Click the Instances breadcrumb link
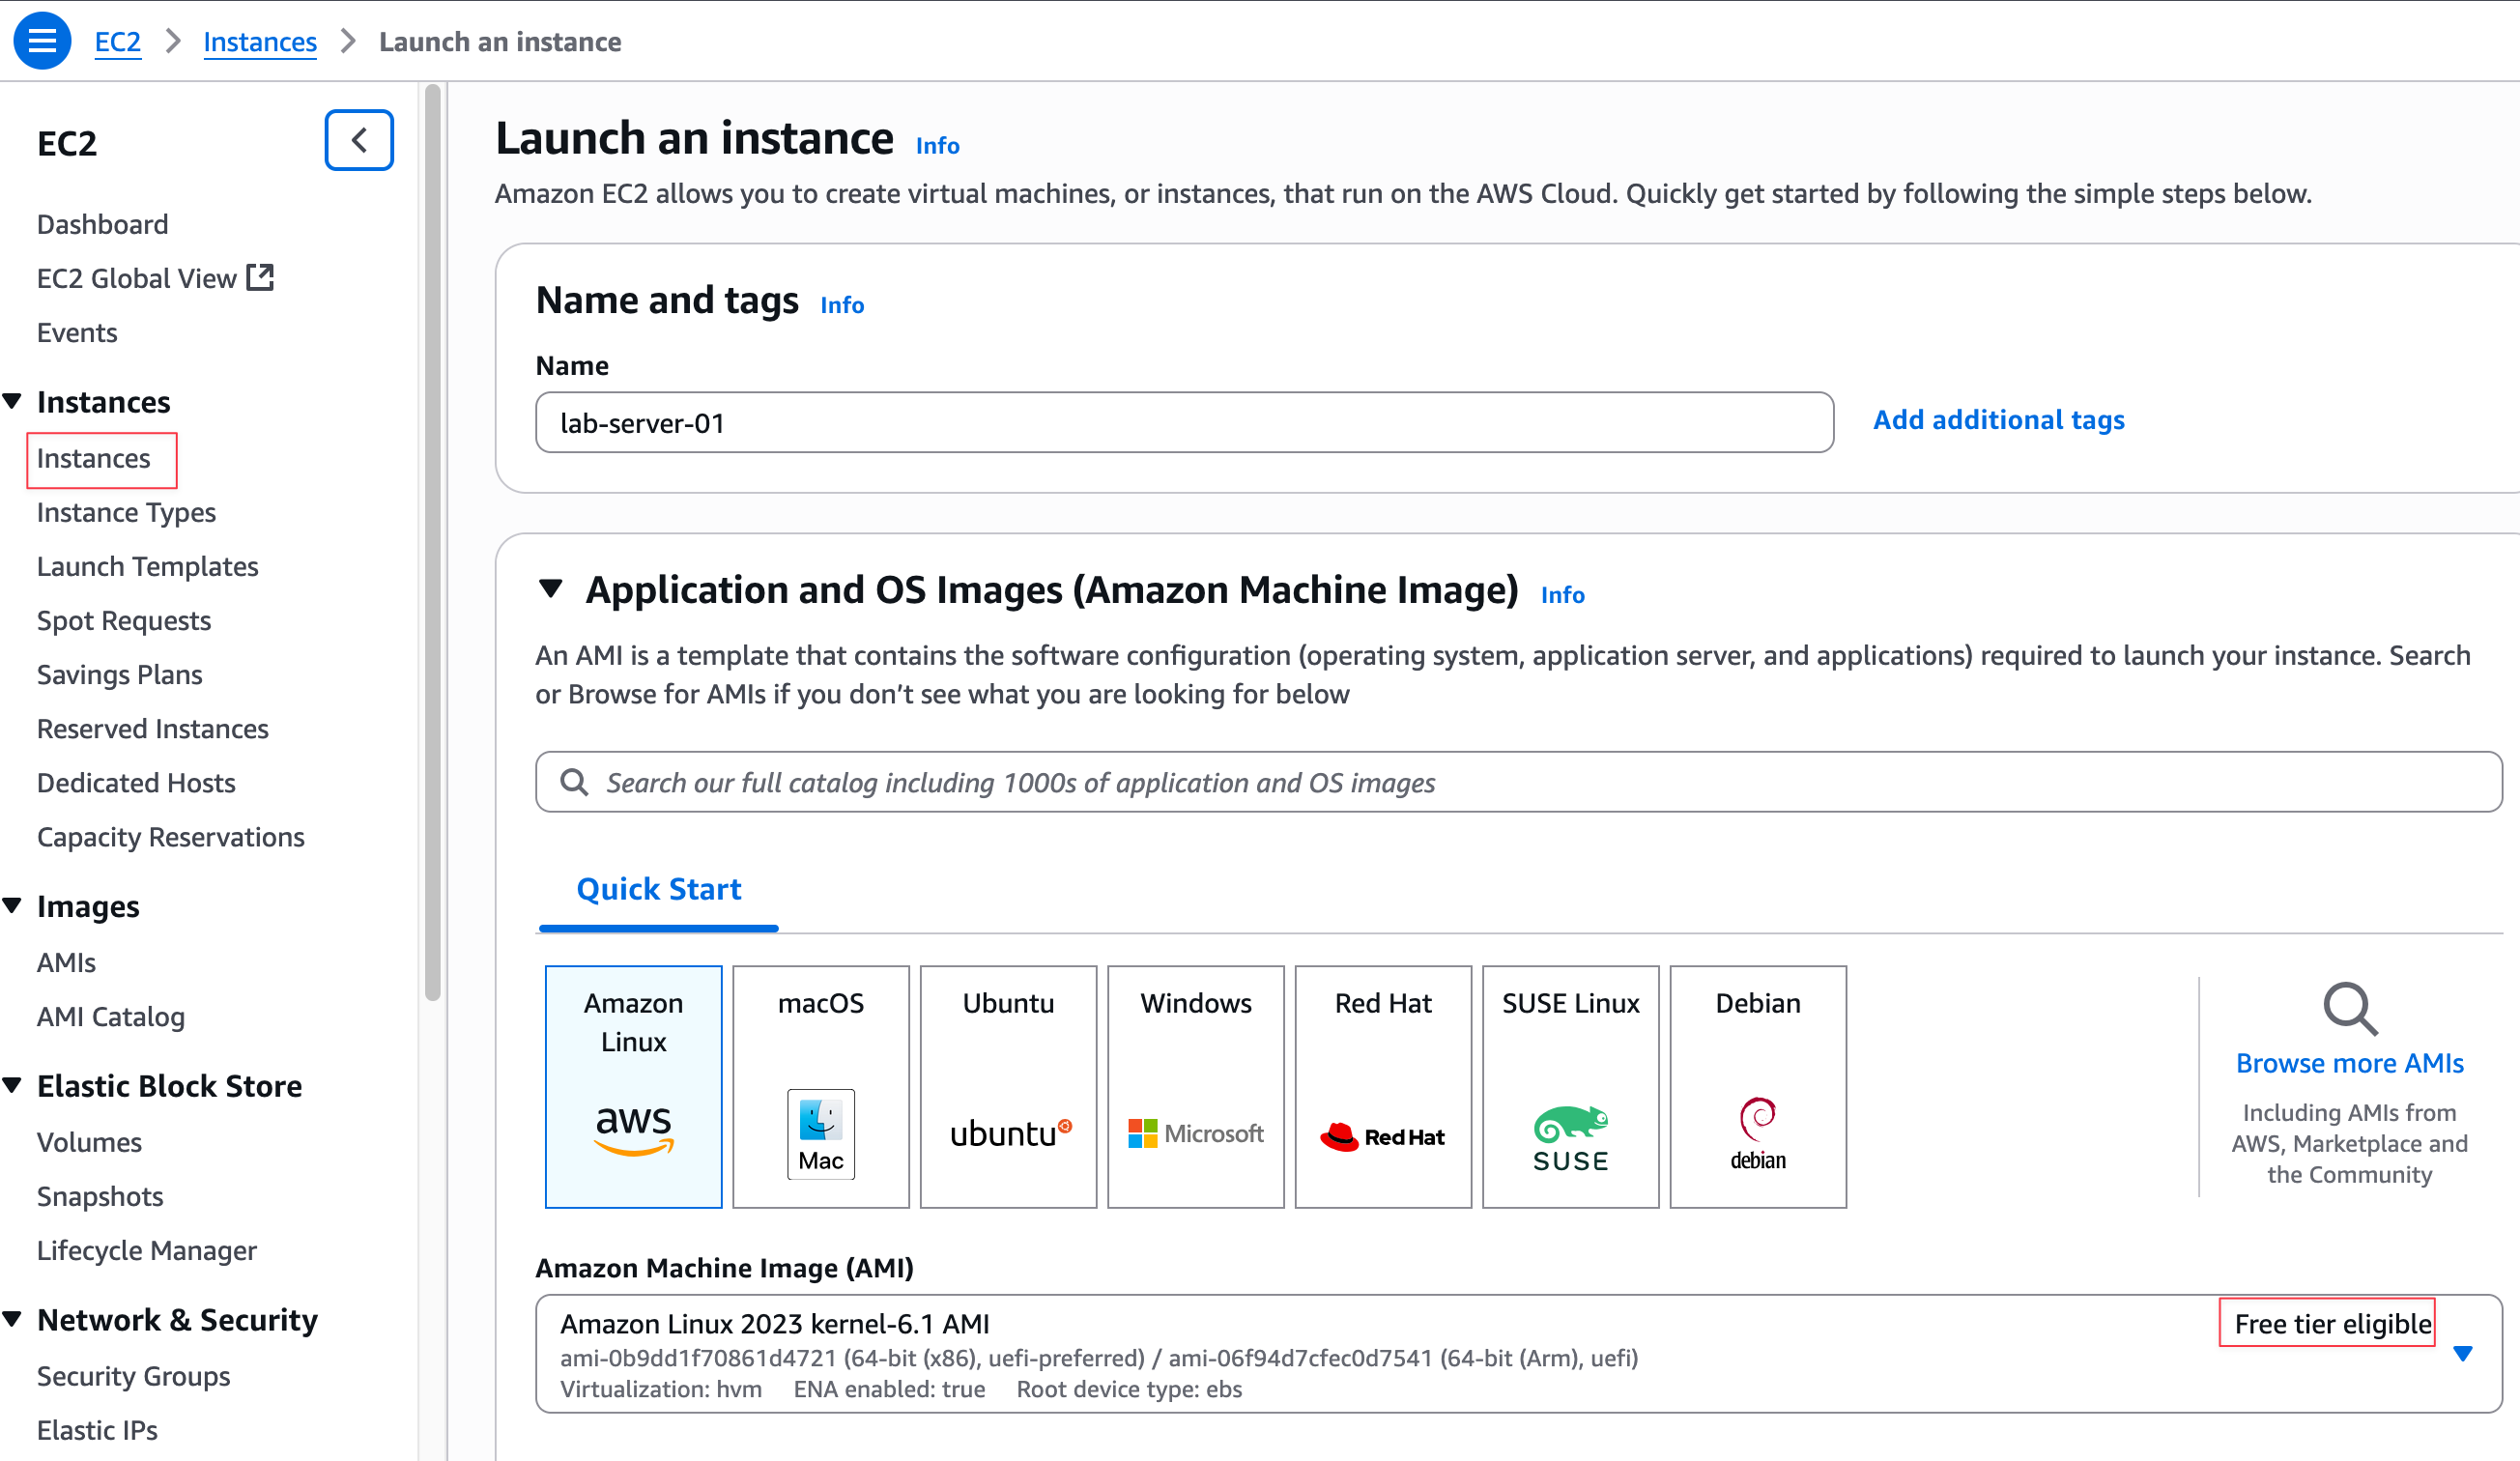Screen dimensions: 2520x1461 tap(259, 41)
